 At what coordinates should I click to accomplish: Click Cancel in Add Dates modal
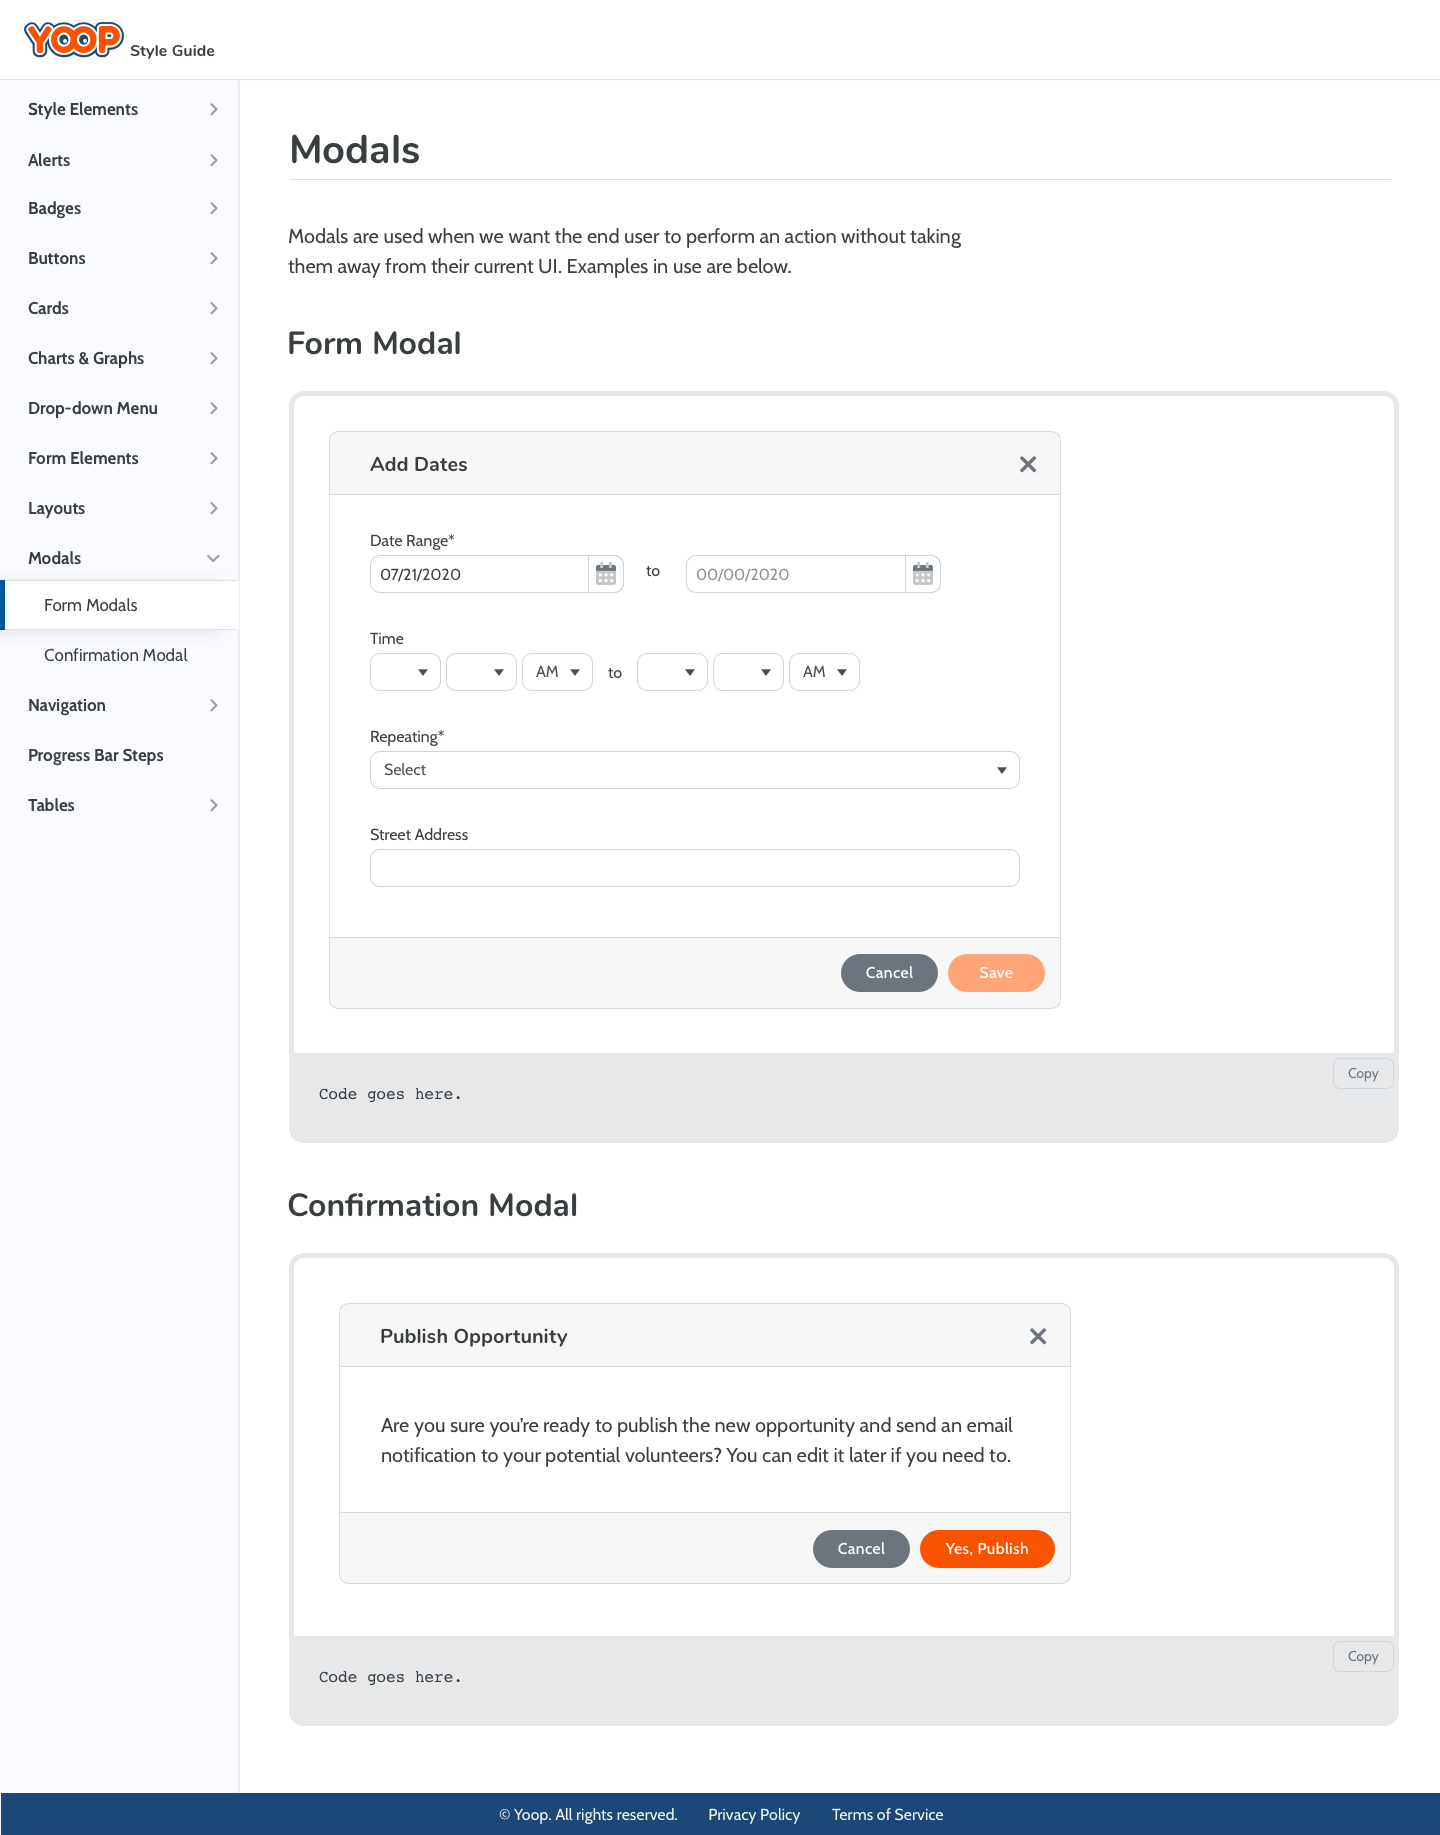[889, 973]
